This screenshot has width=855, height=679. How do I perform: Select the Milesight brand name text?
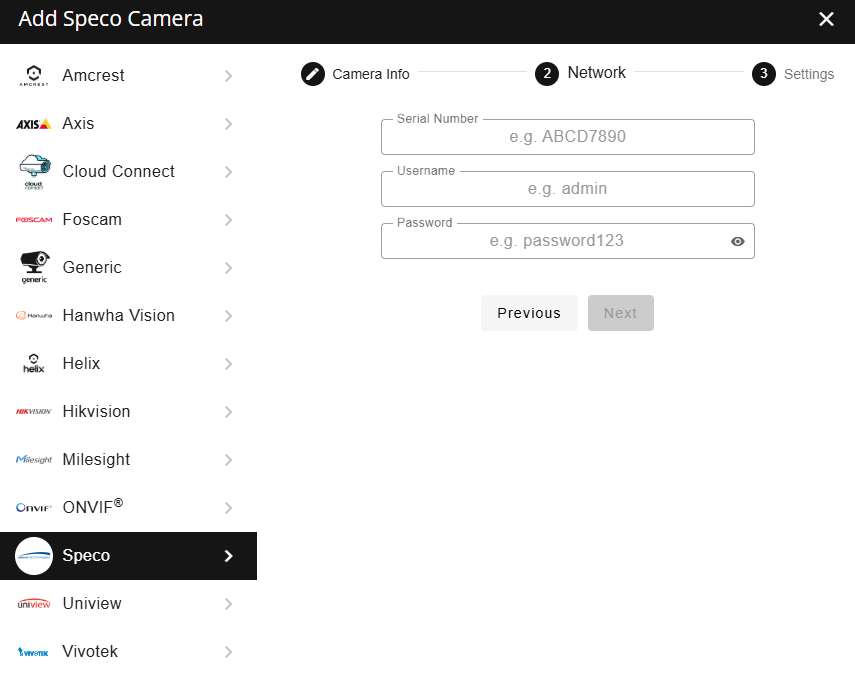tap(96, 460)
